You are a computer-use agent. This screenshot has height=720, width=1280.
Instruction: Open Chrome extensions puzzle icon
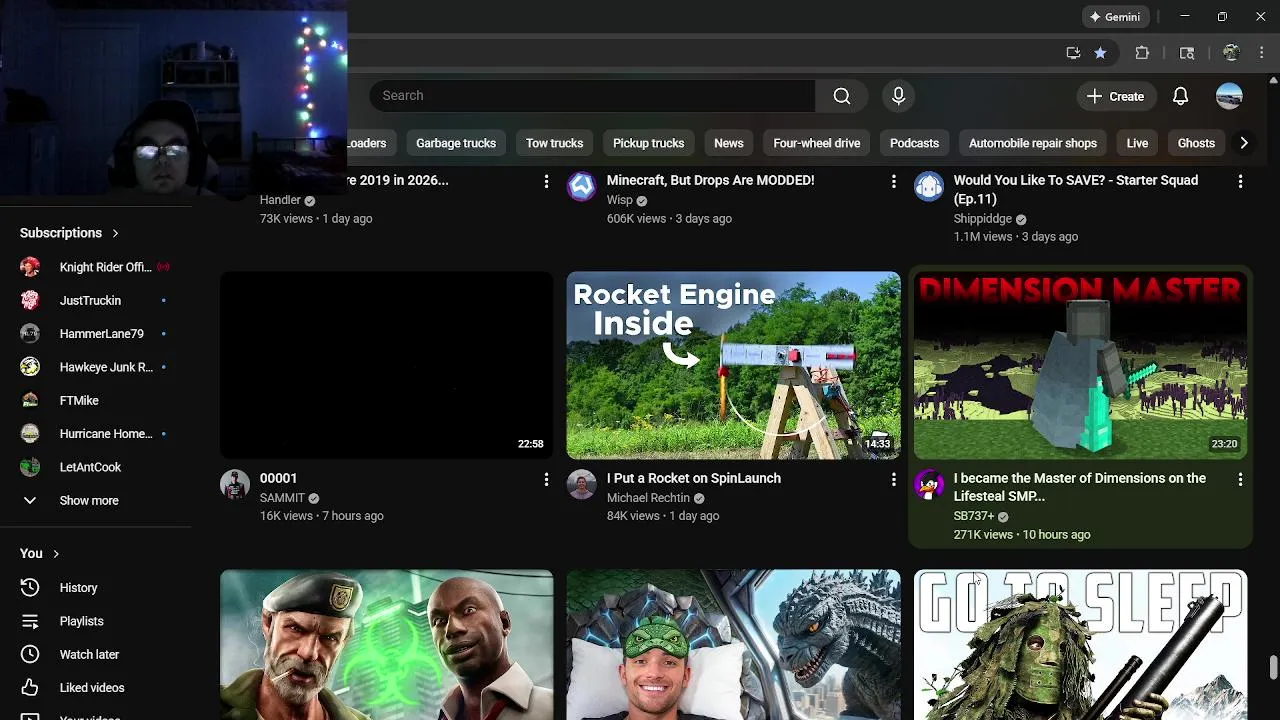1142,53
